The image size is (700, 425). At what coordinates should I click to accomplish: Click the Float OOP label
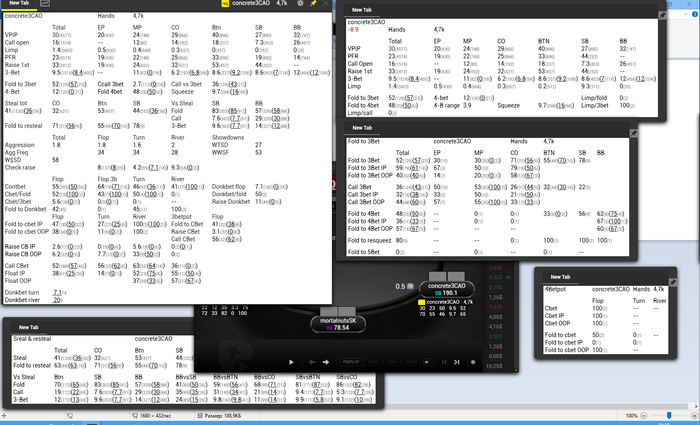(18, 281)
